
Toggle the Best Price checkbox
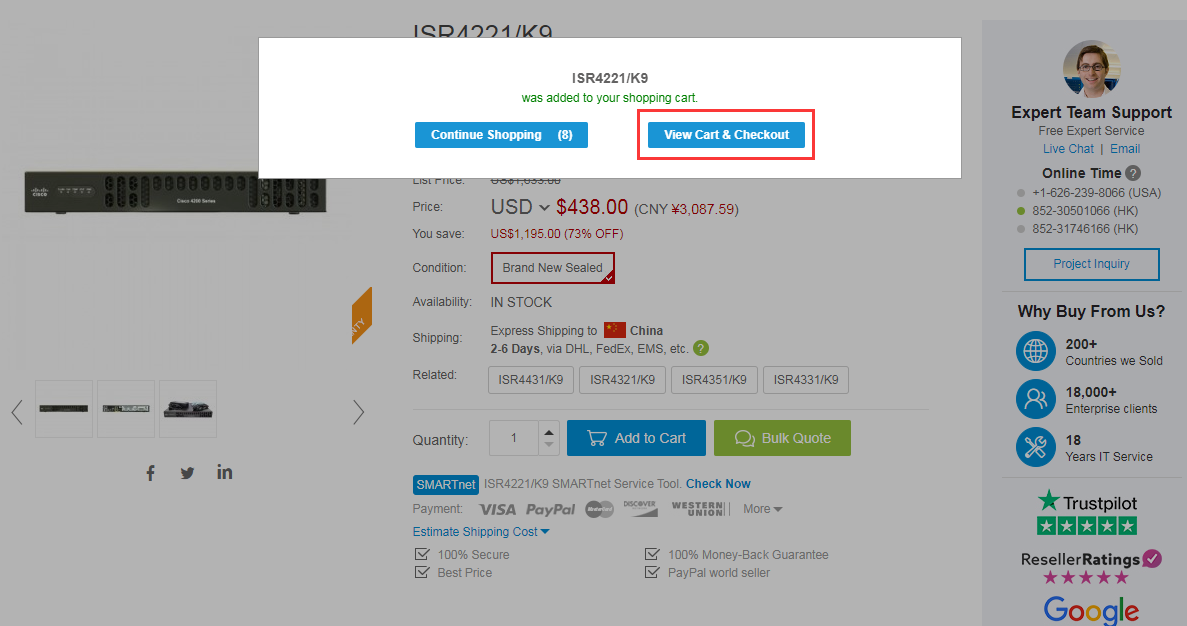[x=421, y=572]
